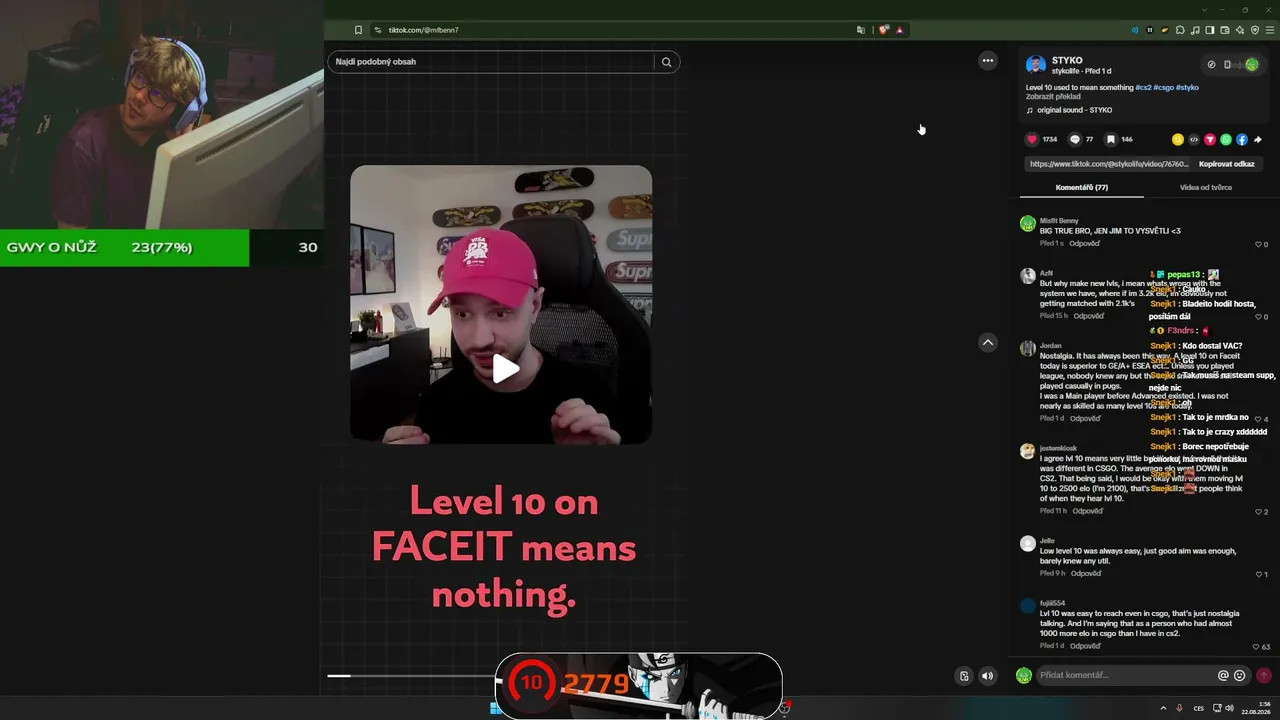Switch to 'Videa od tvůrce' tab

tap(1206, 188)
